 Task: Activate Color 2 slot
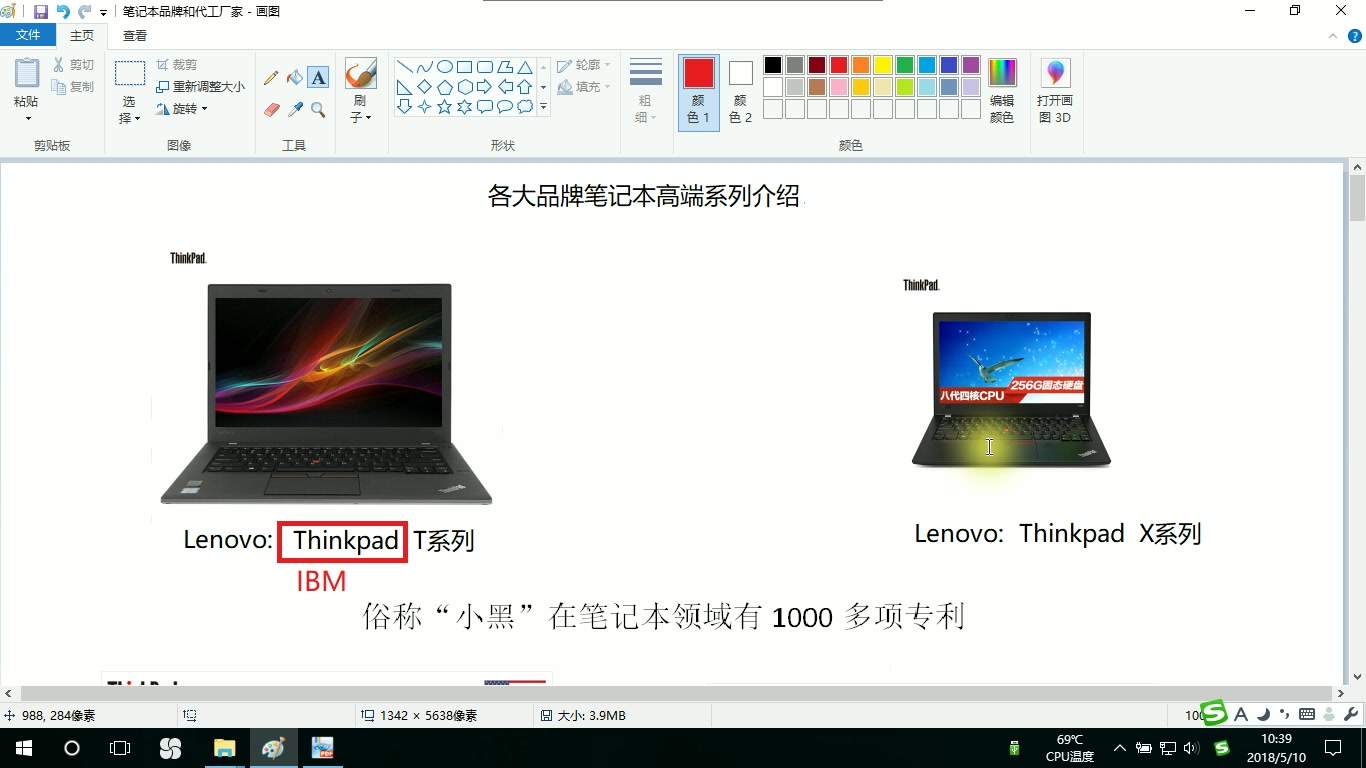pos(740,91)
